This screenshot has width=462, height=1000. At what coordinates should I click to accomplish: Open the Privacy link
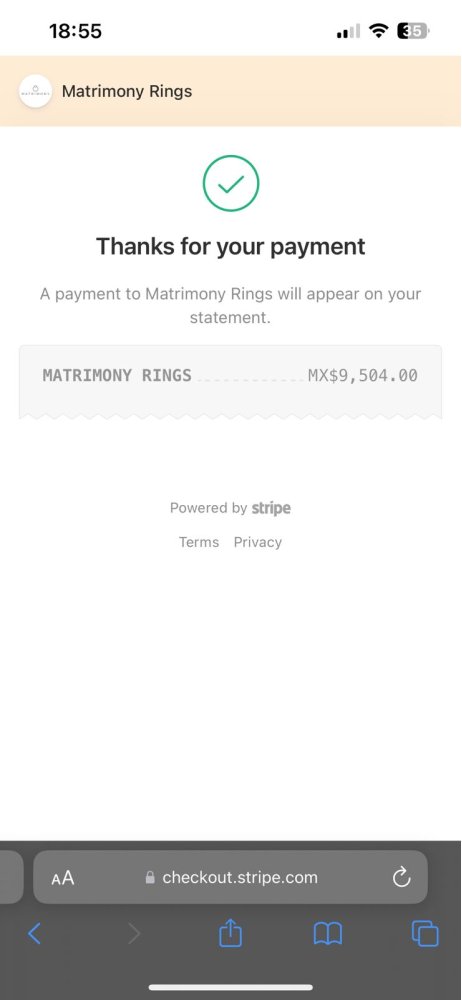tap(258, 542)
